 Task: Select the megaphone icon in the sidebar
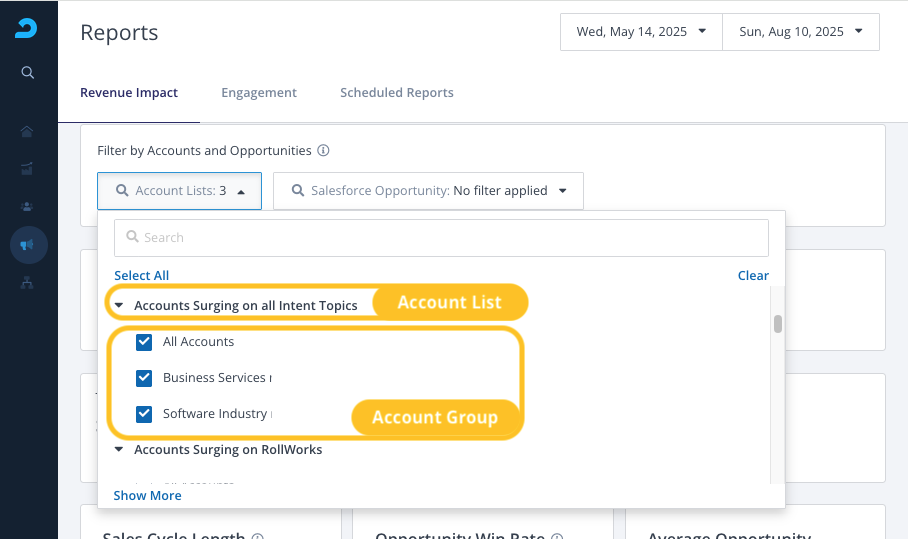coord(28,245)
